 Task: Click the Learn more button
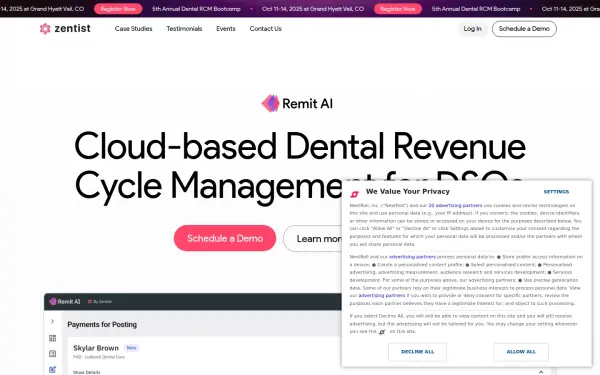(x=313, y=238)
